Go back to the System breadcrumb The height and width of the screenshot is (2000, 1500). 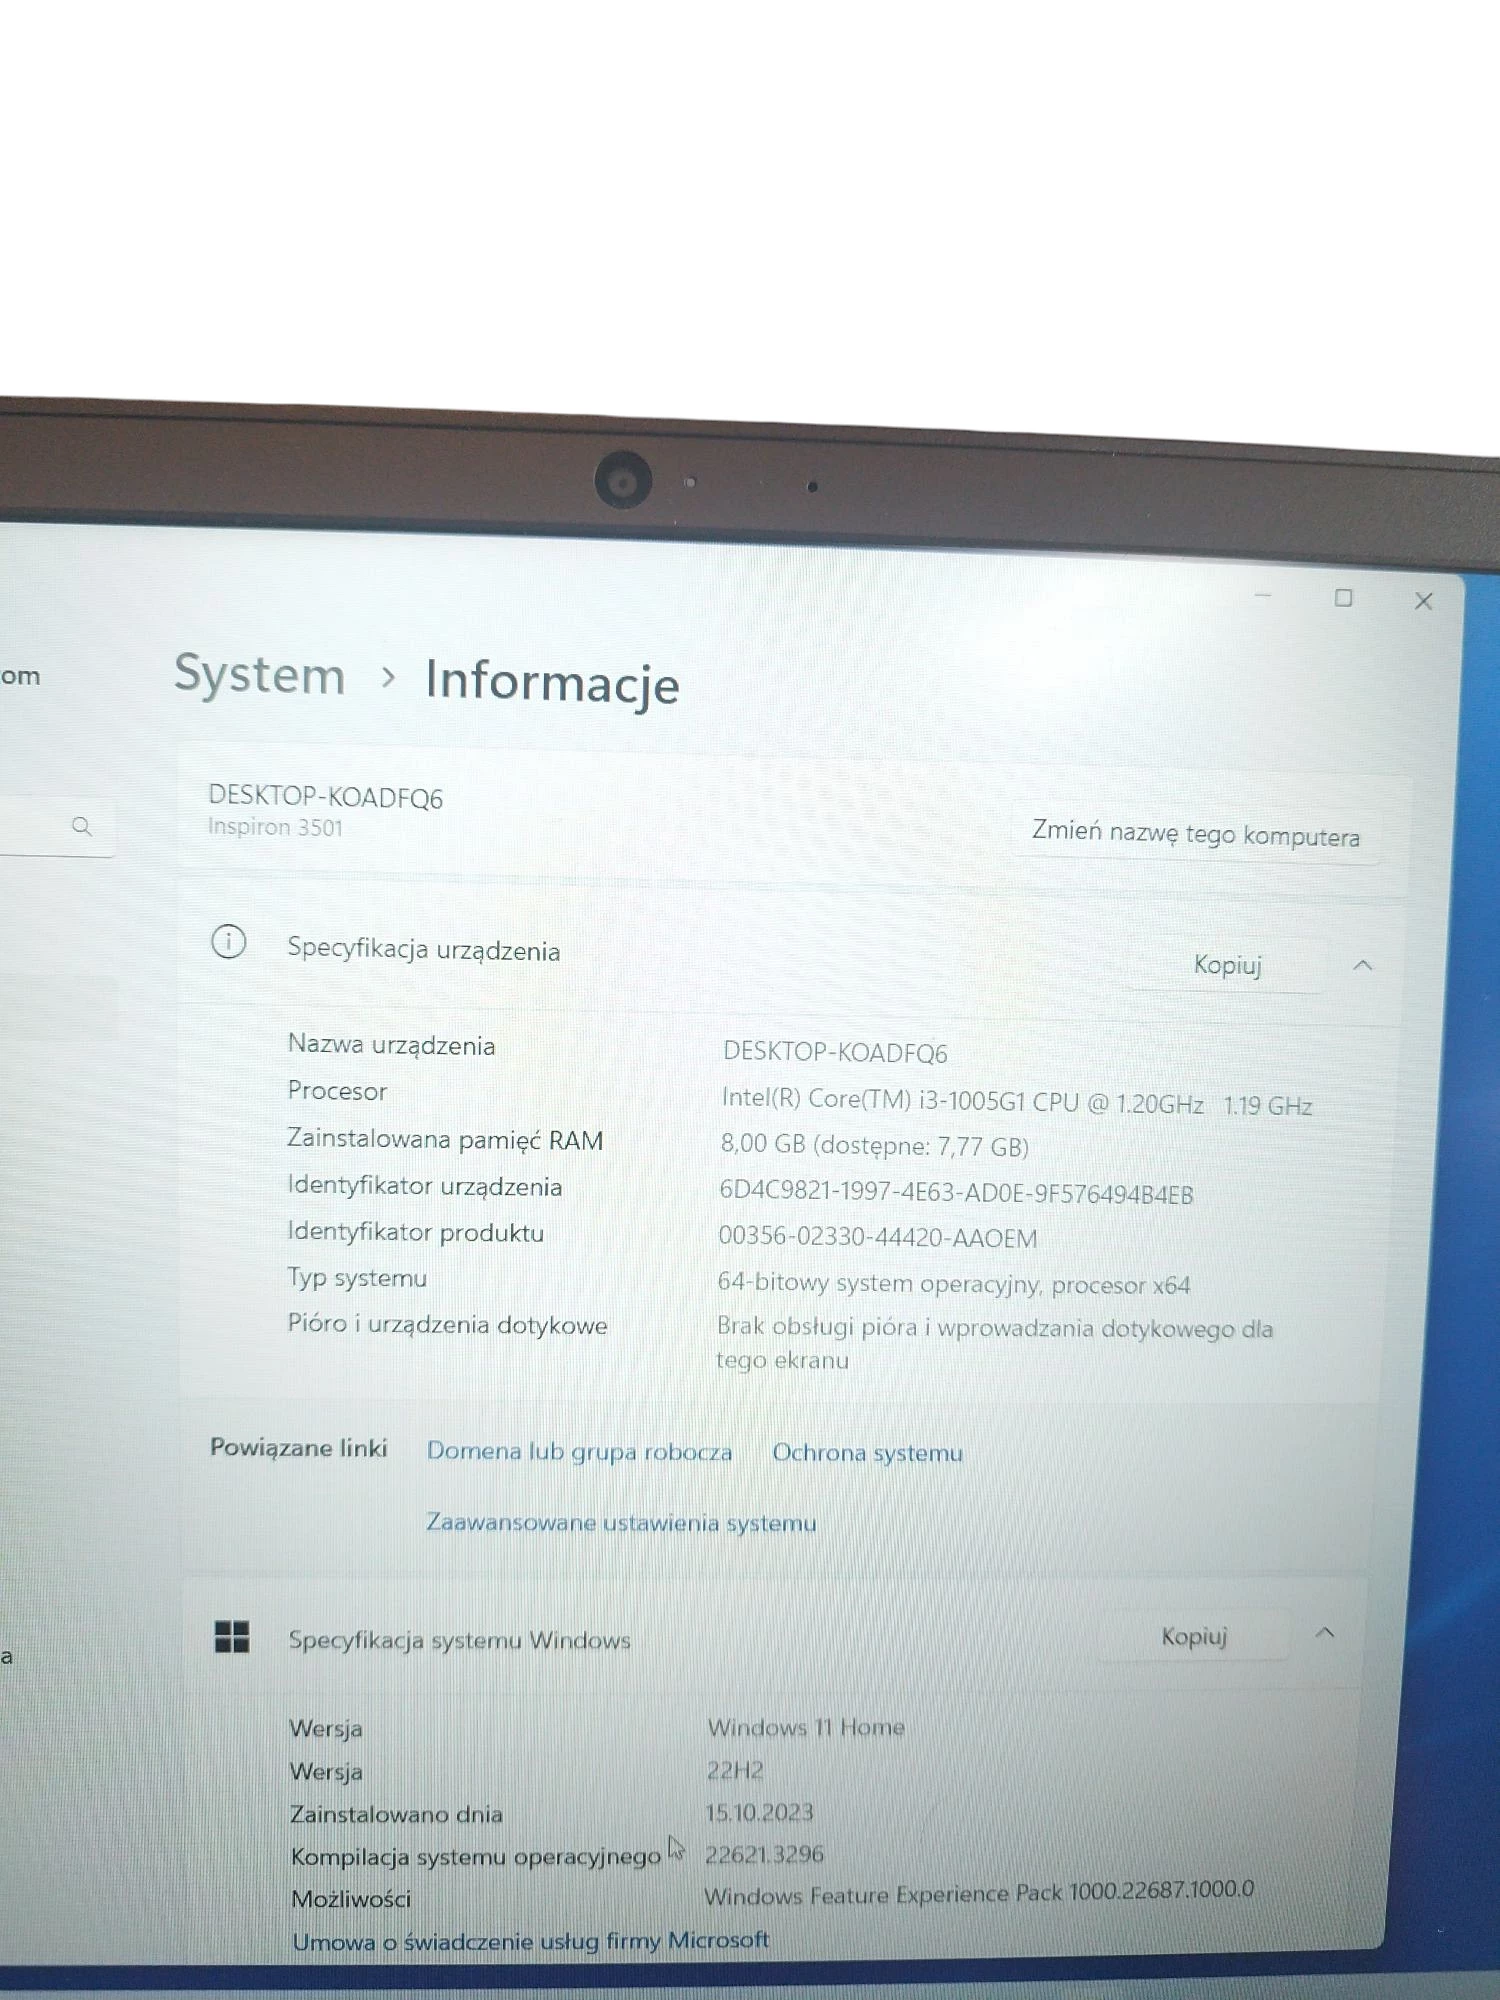tap(260, 675)
